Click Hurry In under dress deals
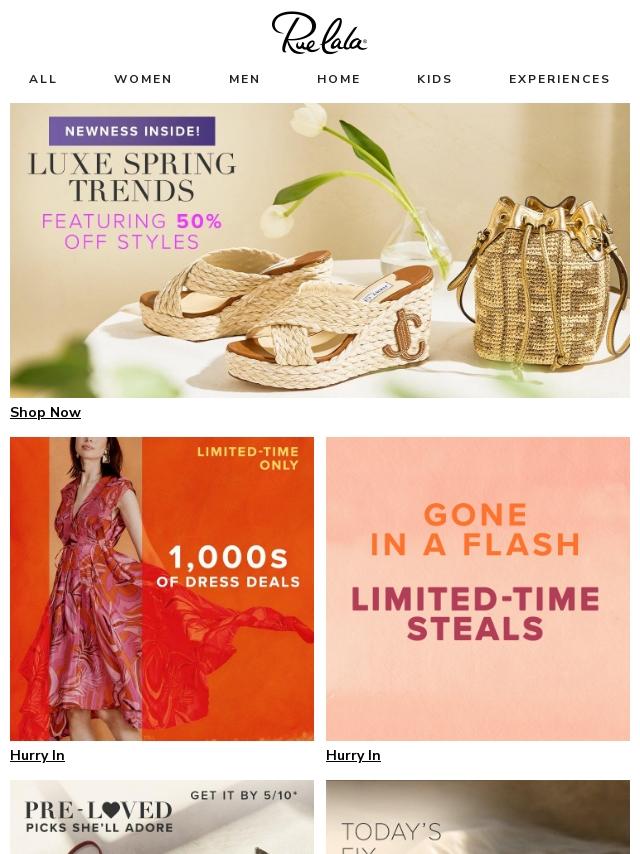The width and height of the screenshot is (640, 854). point(38,755)
